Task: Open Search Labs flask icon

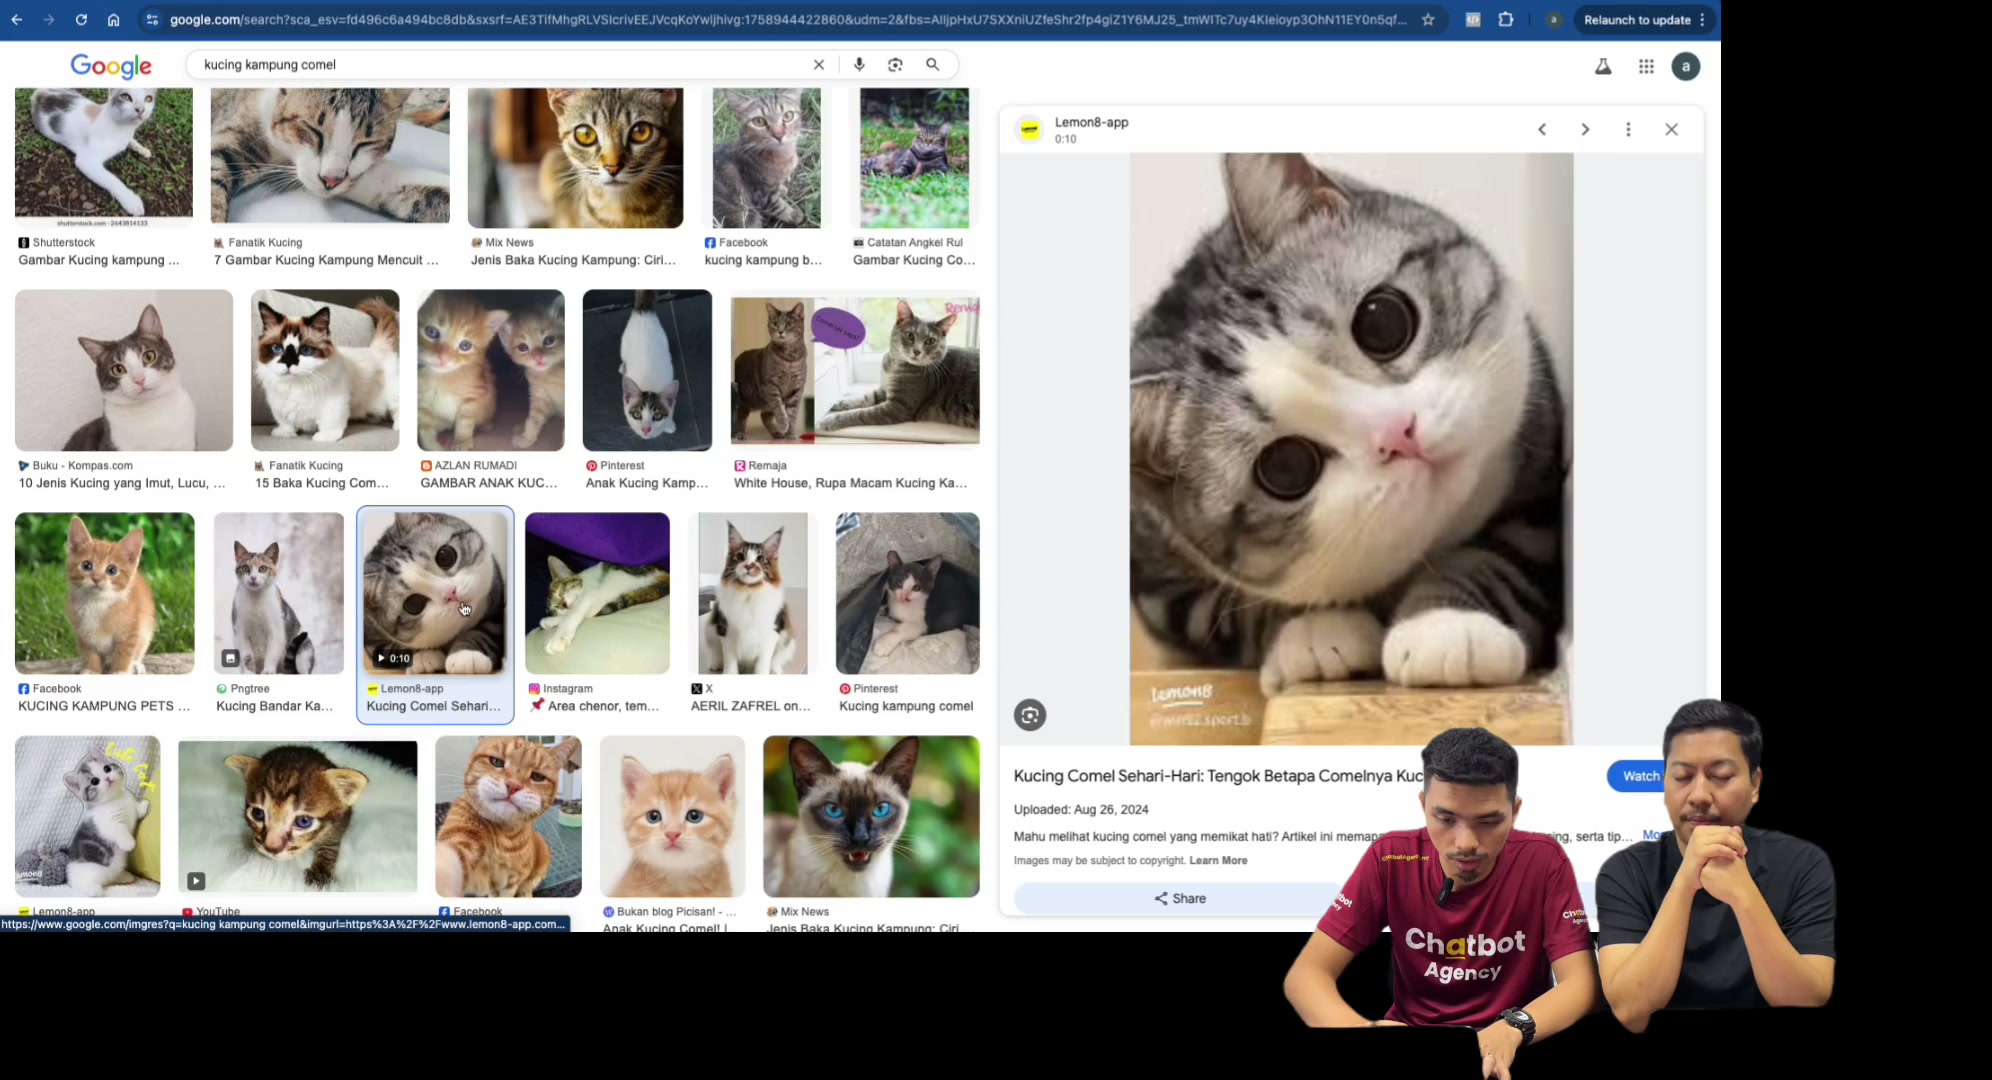Action: (1603, 66)
